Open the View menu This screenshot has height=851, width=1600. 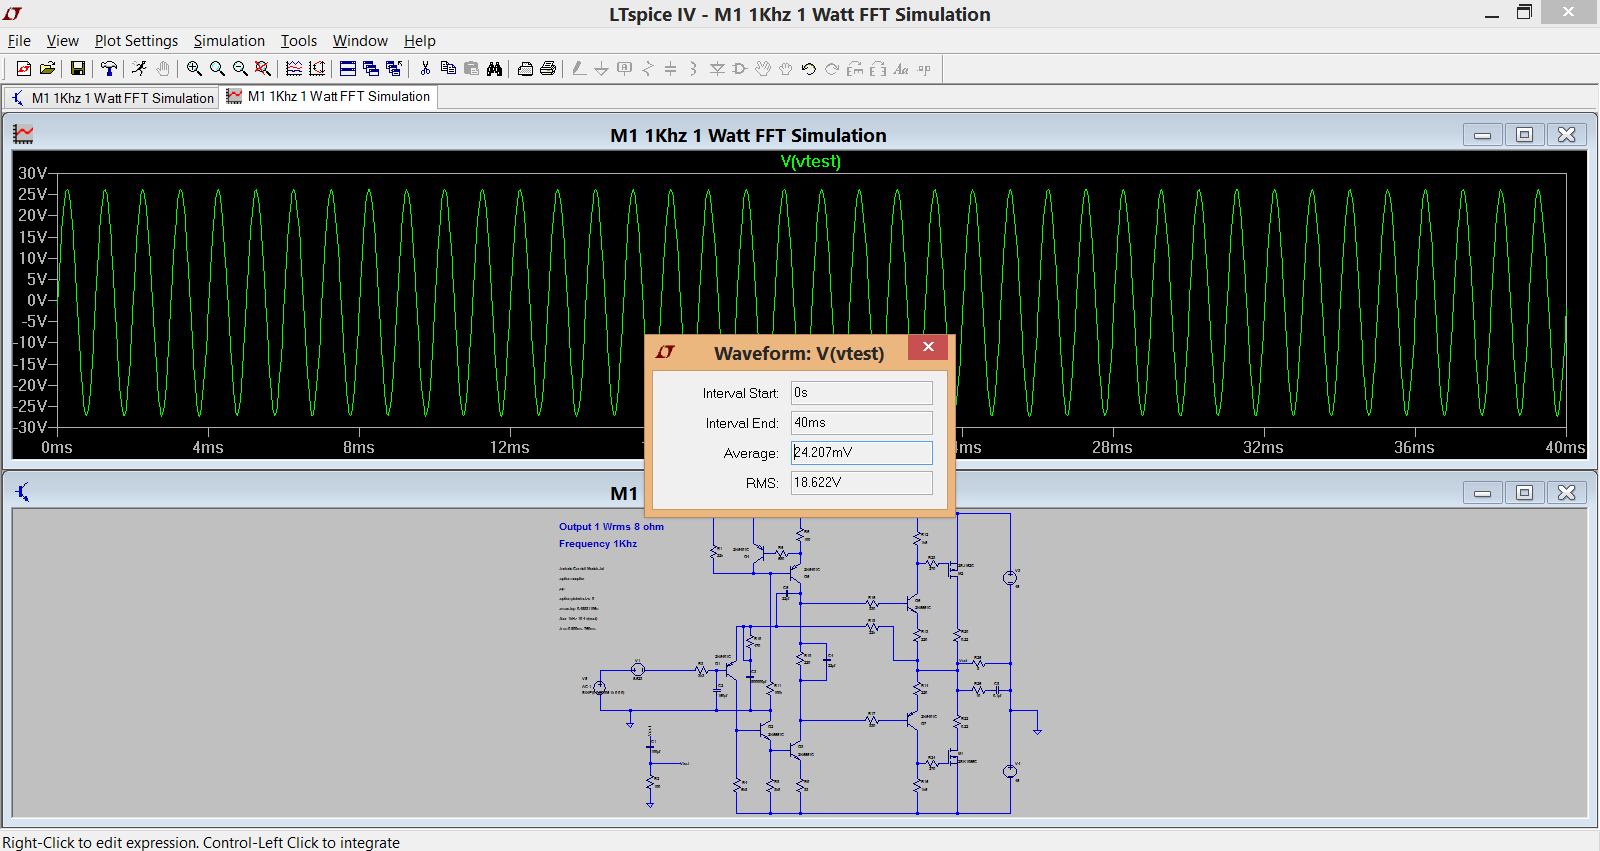click(x=62, y=41)
